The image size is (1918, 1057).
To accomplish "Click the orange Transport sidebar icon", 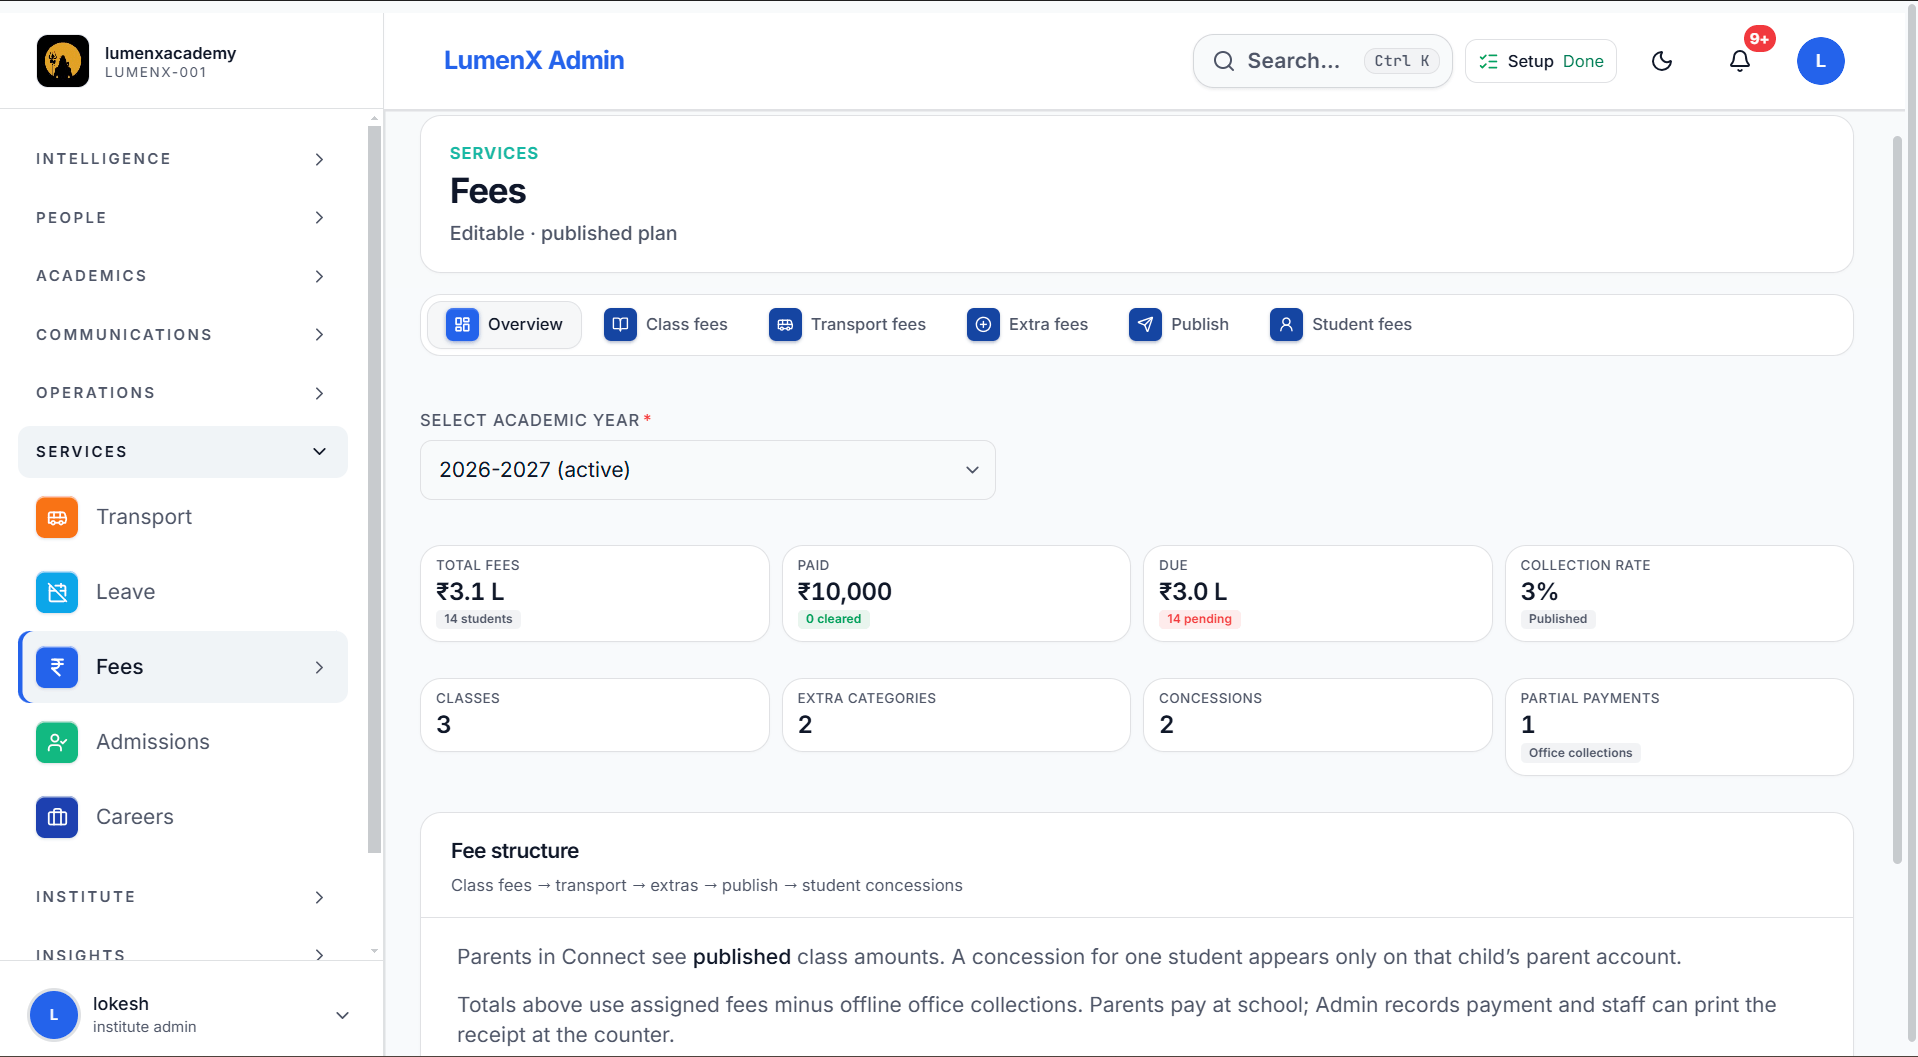I will pyautogui.click(x=57, y=517).
